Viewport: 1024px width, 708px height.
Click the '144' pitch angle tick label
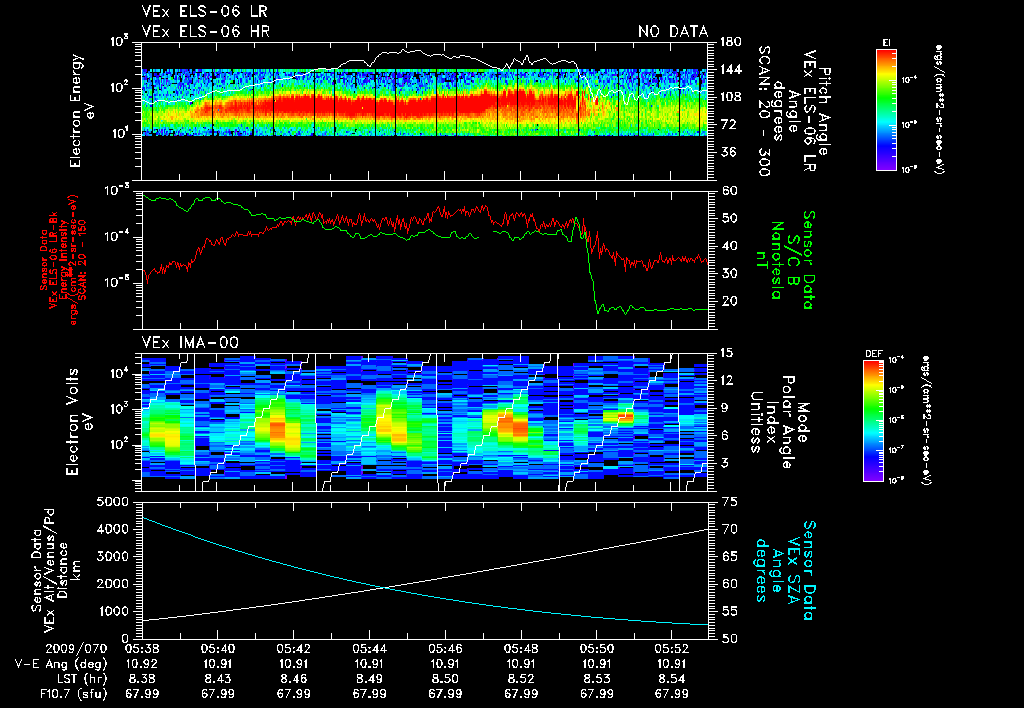(730, 69)
